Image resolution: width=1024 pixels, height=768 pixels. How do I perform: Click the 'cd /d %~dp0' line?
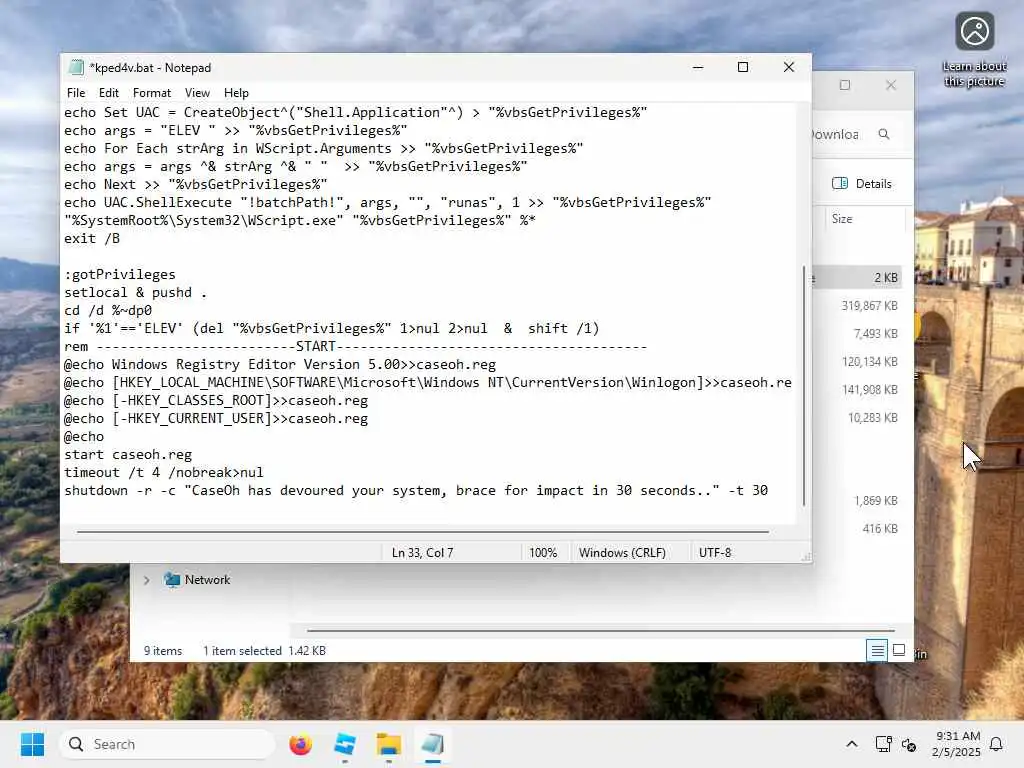pos(108,310)
